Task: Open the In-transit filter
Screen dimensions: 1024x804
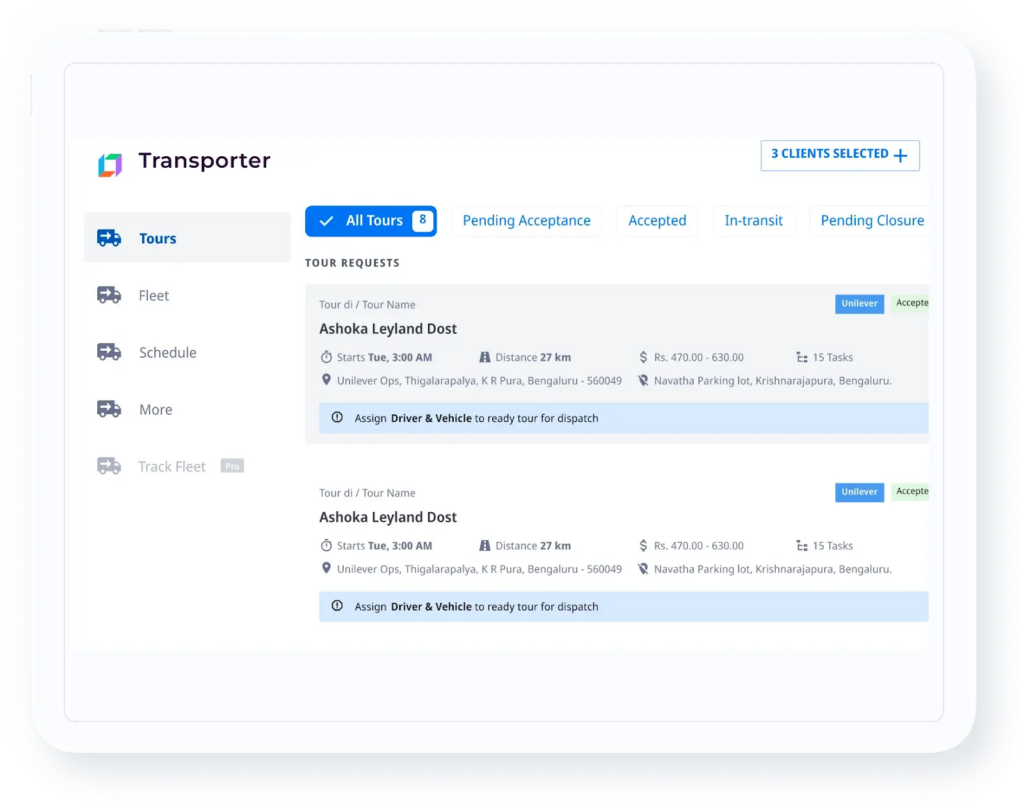Action: pyautogui.click(x=754, y=220)
